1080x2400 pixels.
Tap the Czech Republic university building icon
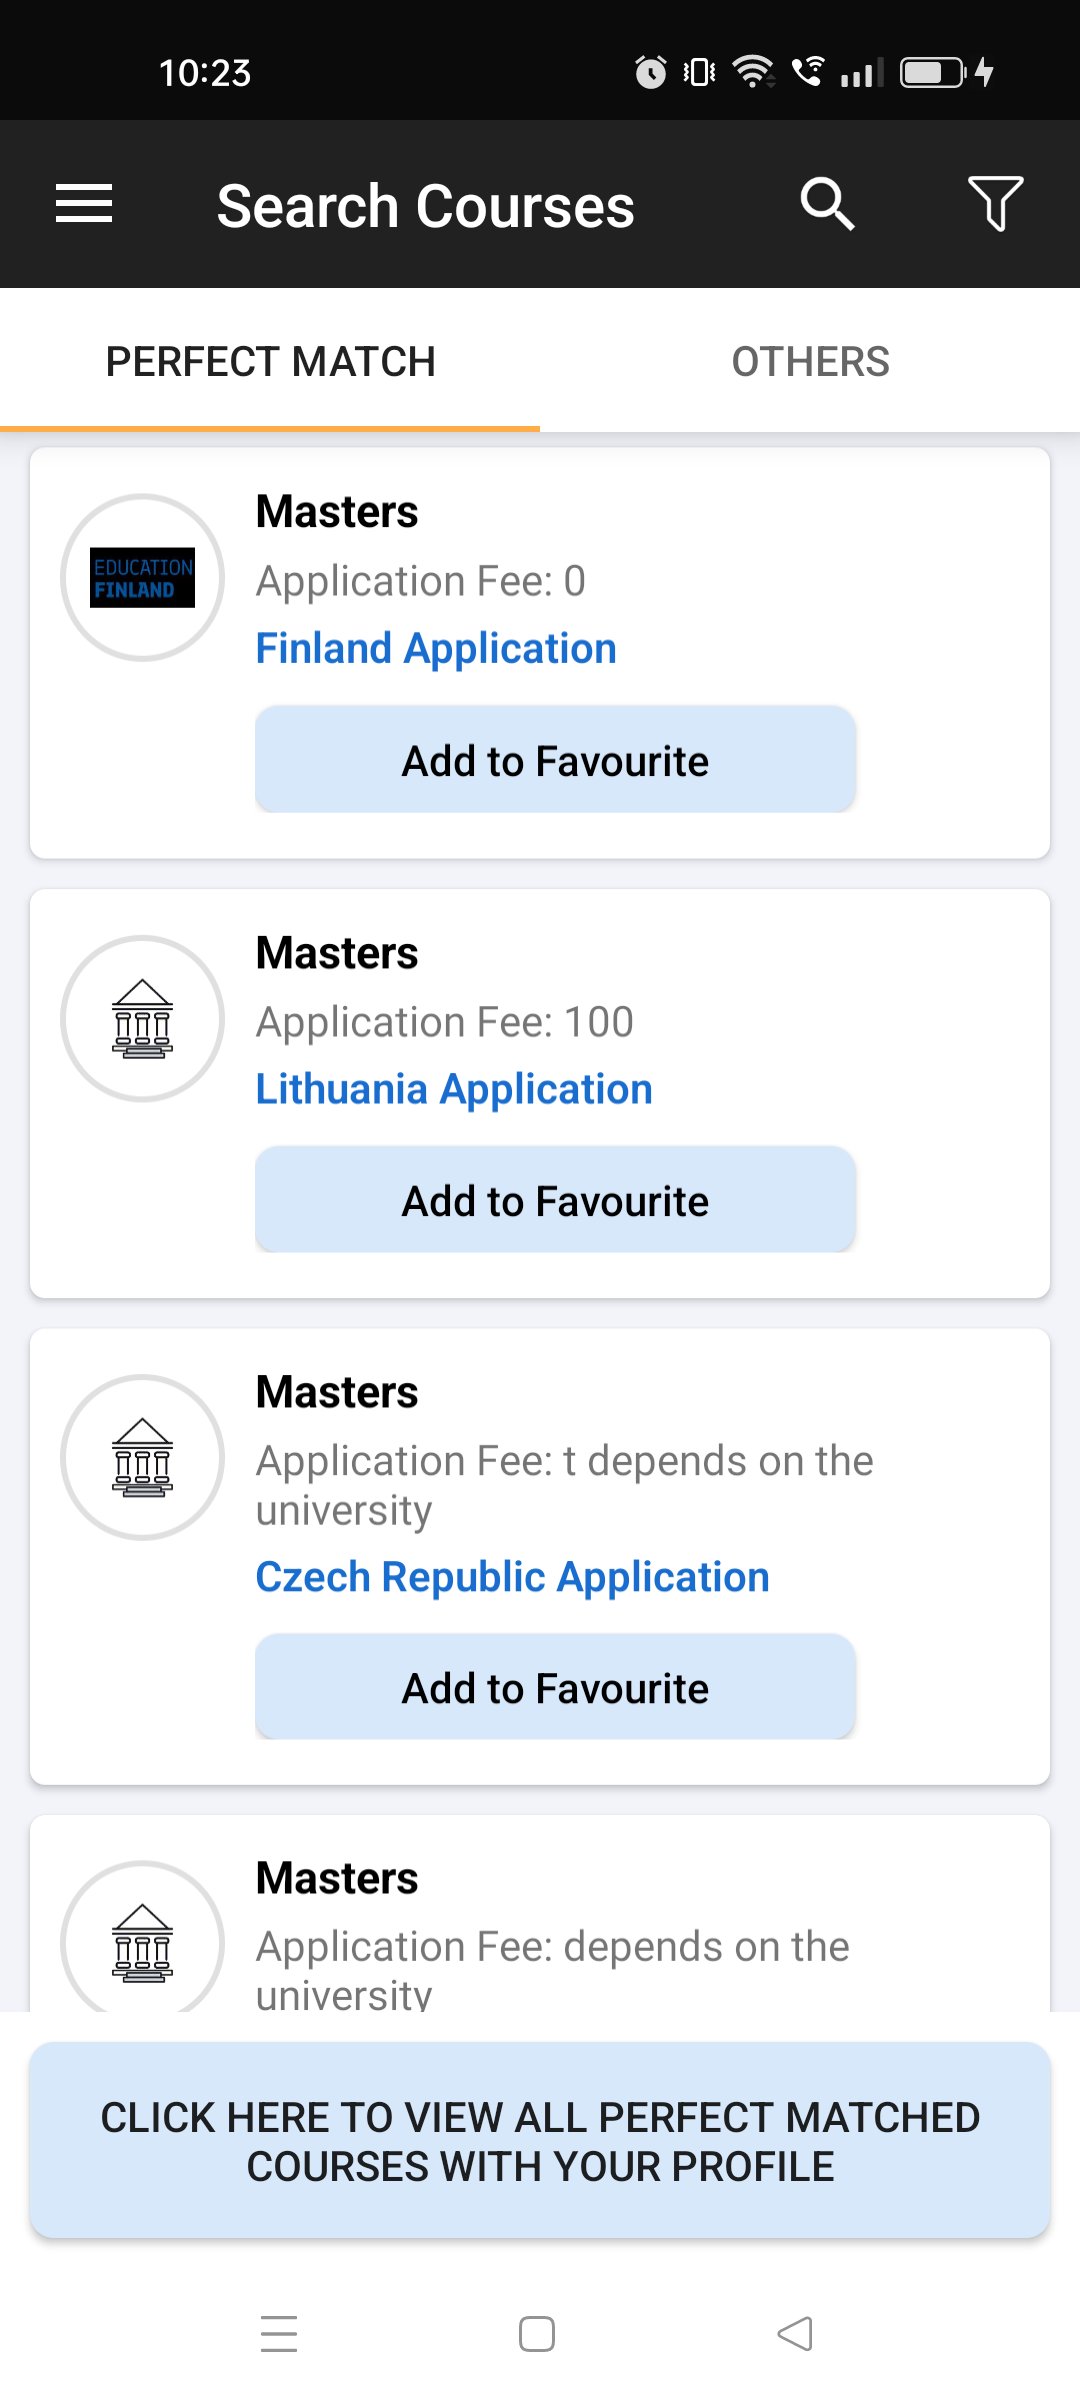(143, 1457)
